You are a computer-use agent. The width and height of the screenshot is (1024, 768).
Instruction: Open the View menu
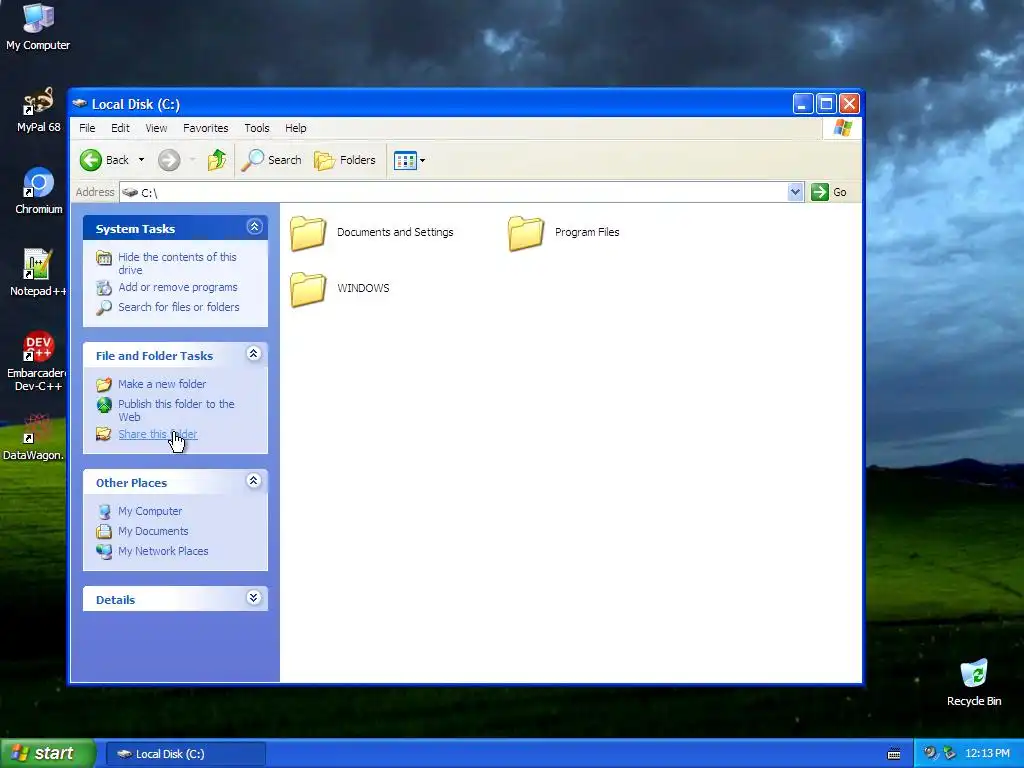(x=156, y=128)
